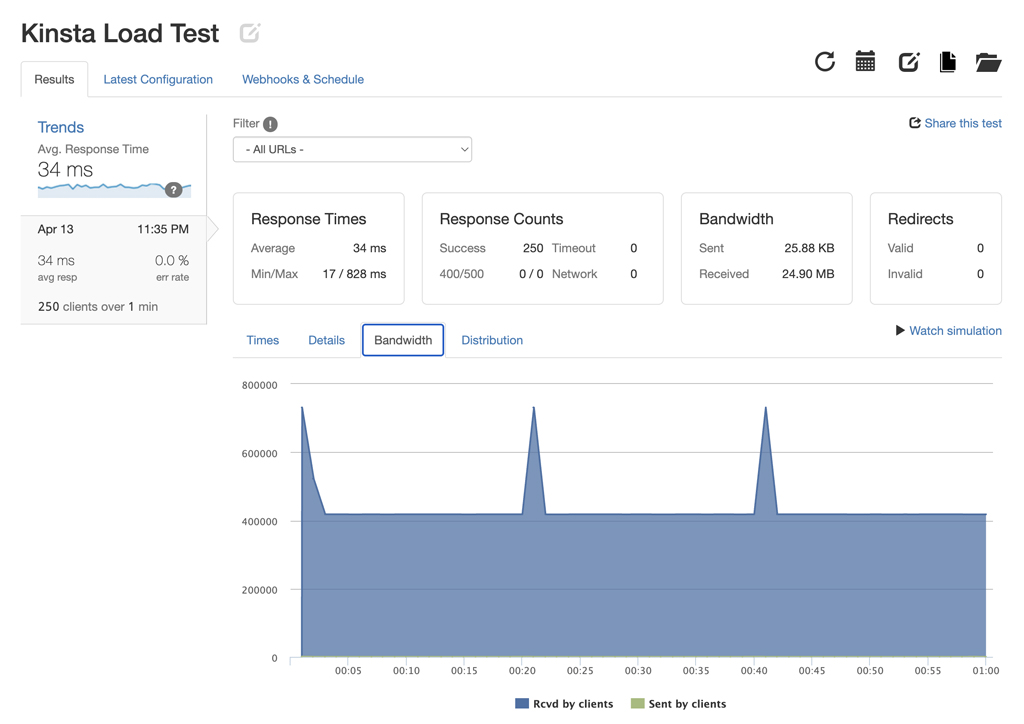Open the Webhooks & Schedule tab

pyautogui.click(x=303, y=79)
